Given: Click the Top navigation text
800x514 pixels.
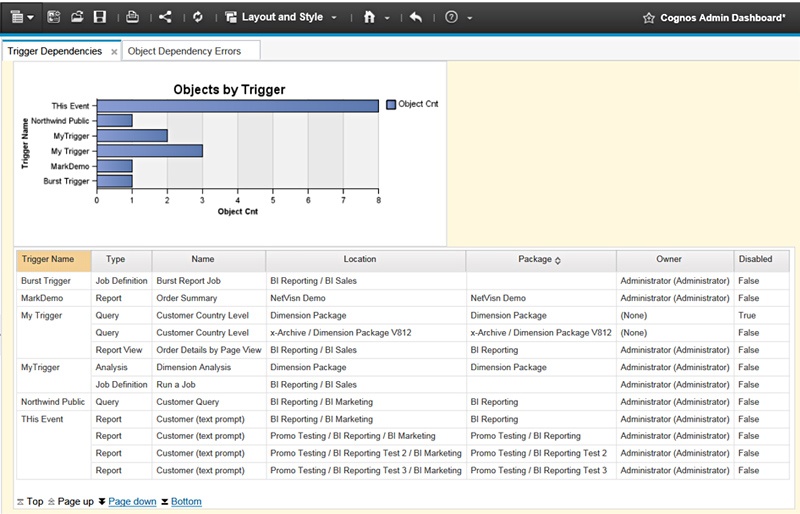Looking at the screenshot, I should pos(35,501).
